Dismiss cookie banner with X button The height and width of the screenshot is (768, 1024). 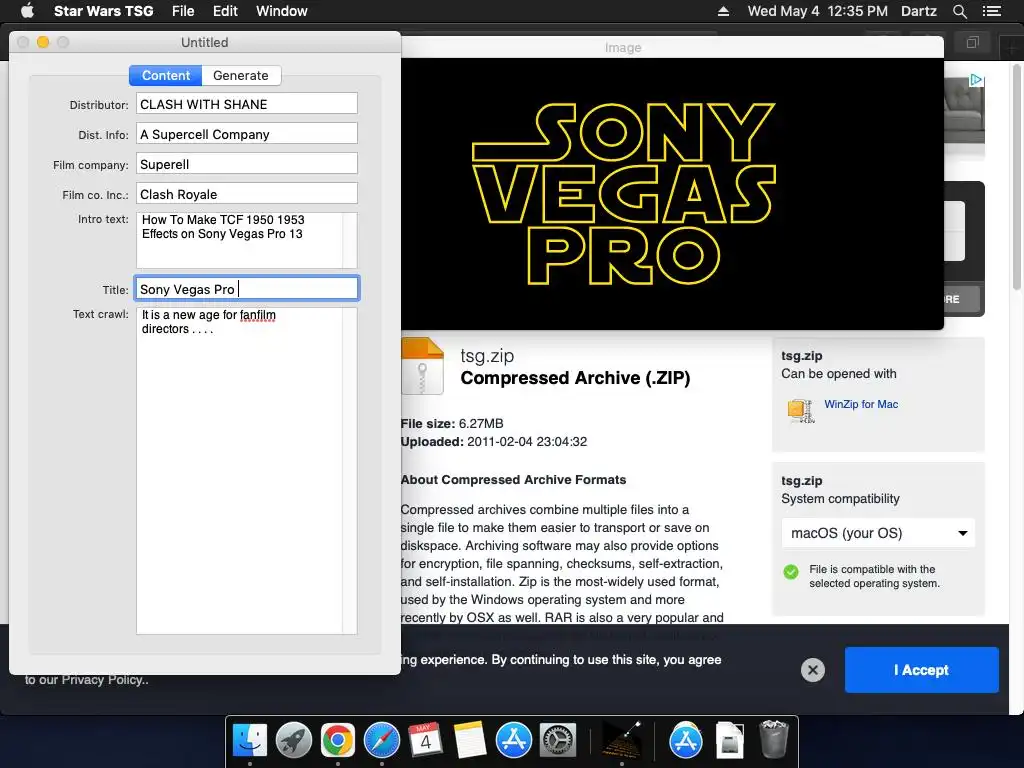coord(813,670)
